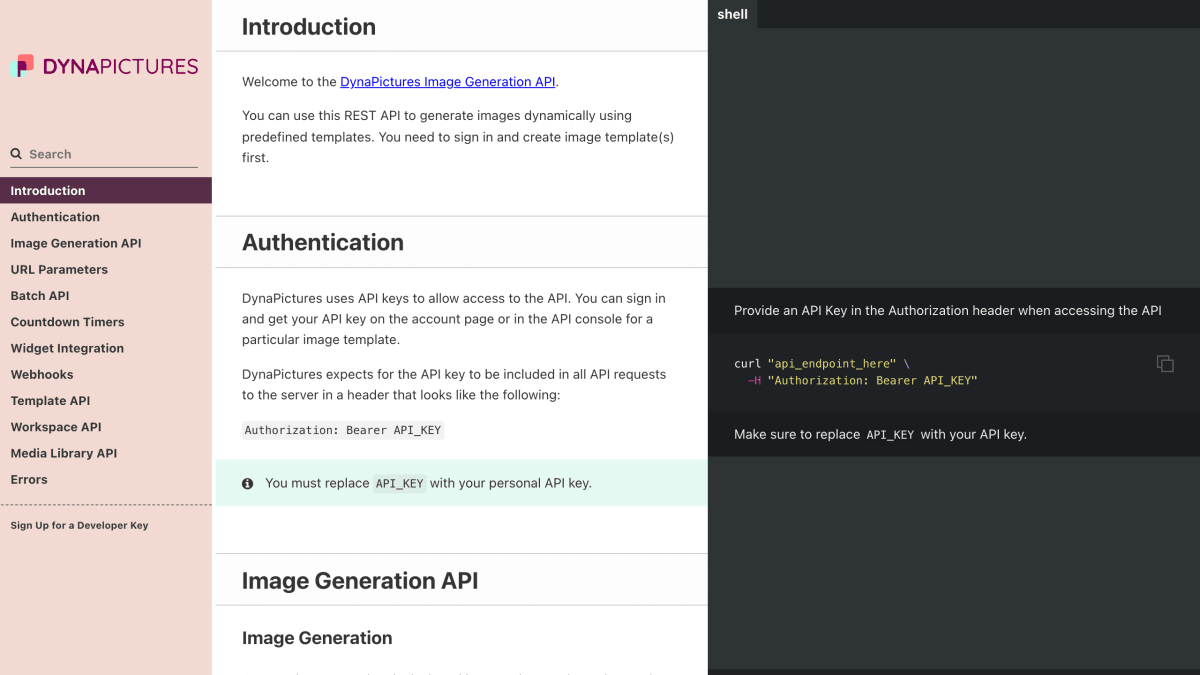
Task: Click Authorization: Bearer API_KEY inline code
Action: point(343,430)
